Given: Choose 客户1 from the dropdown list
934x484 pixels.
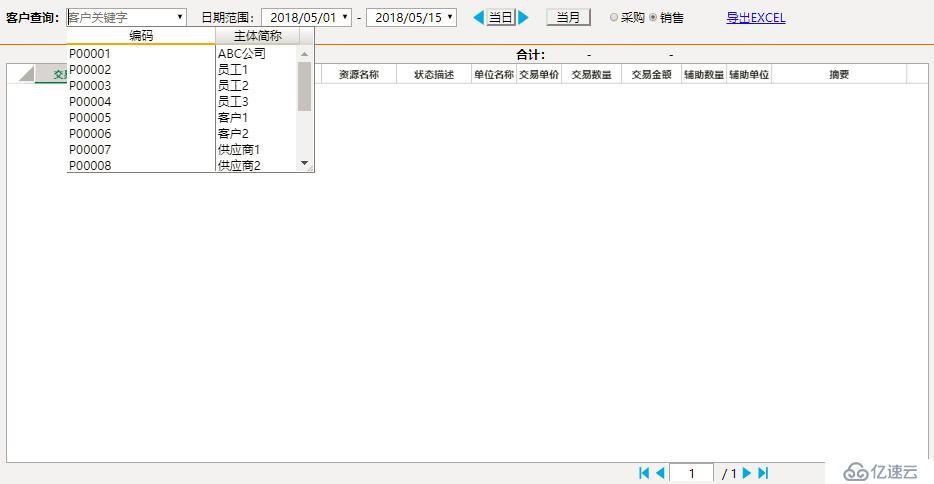Looking at the screenshot, I should pyautogui.click(x=233, y=118).
